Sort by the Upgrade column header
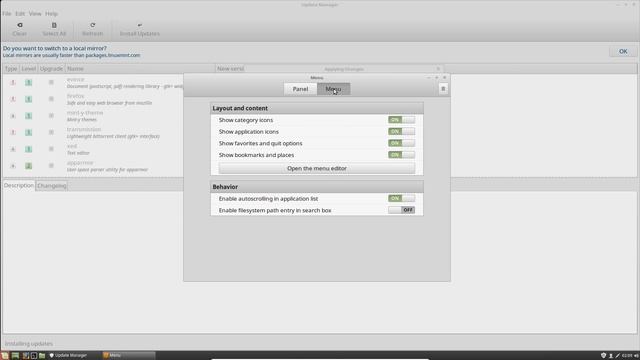Viewport: 640px width, 360px height. (x=51, y=69)
